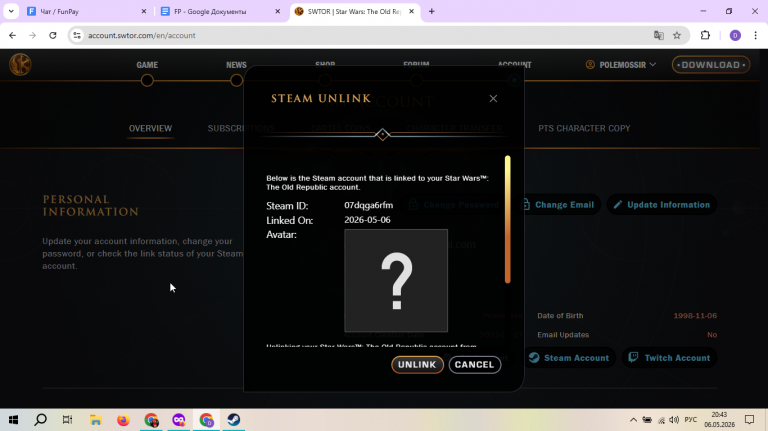
Task: Close the SWTOR browser tab
Action: pyautogui.click(x=411, y=11)
